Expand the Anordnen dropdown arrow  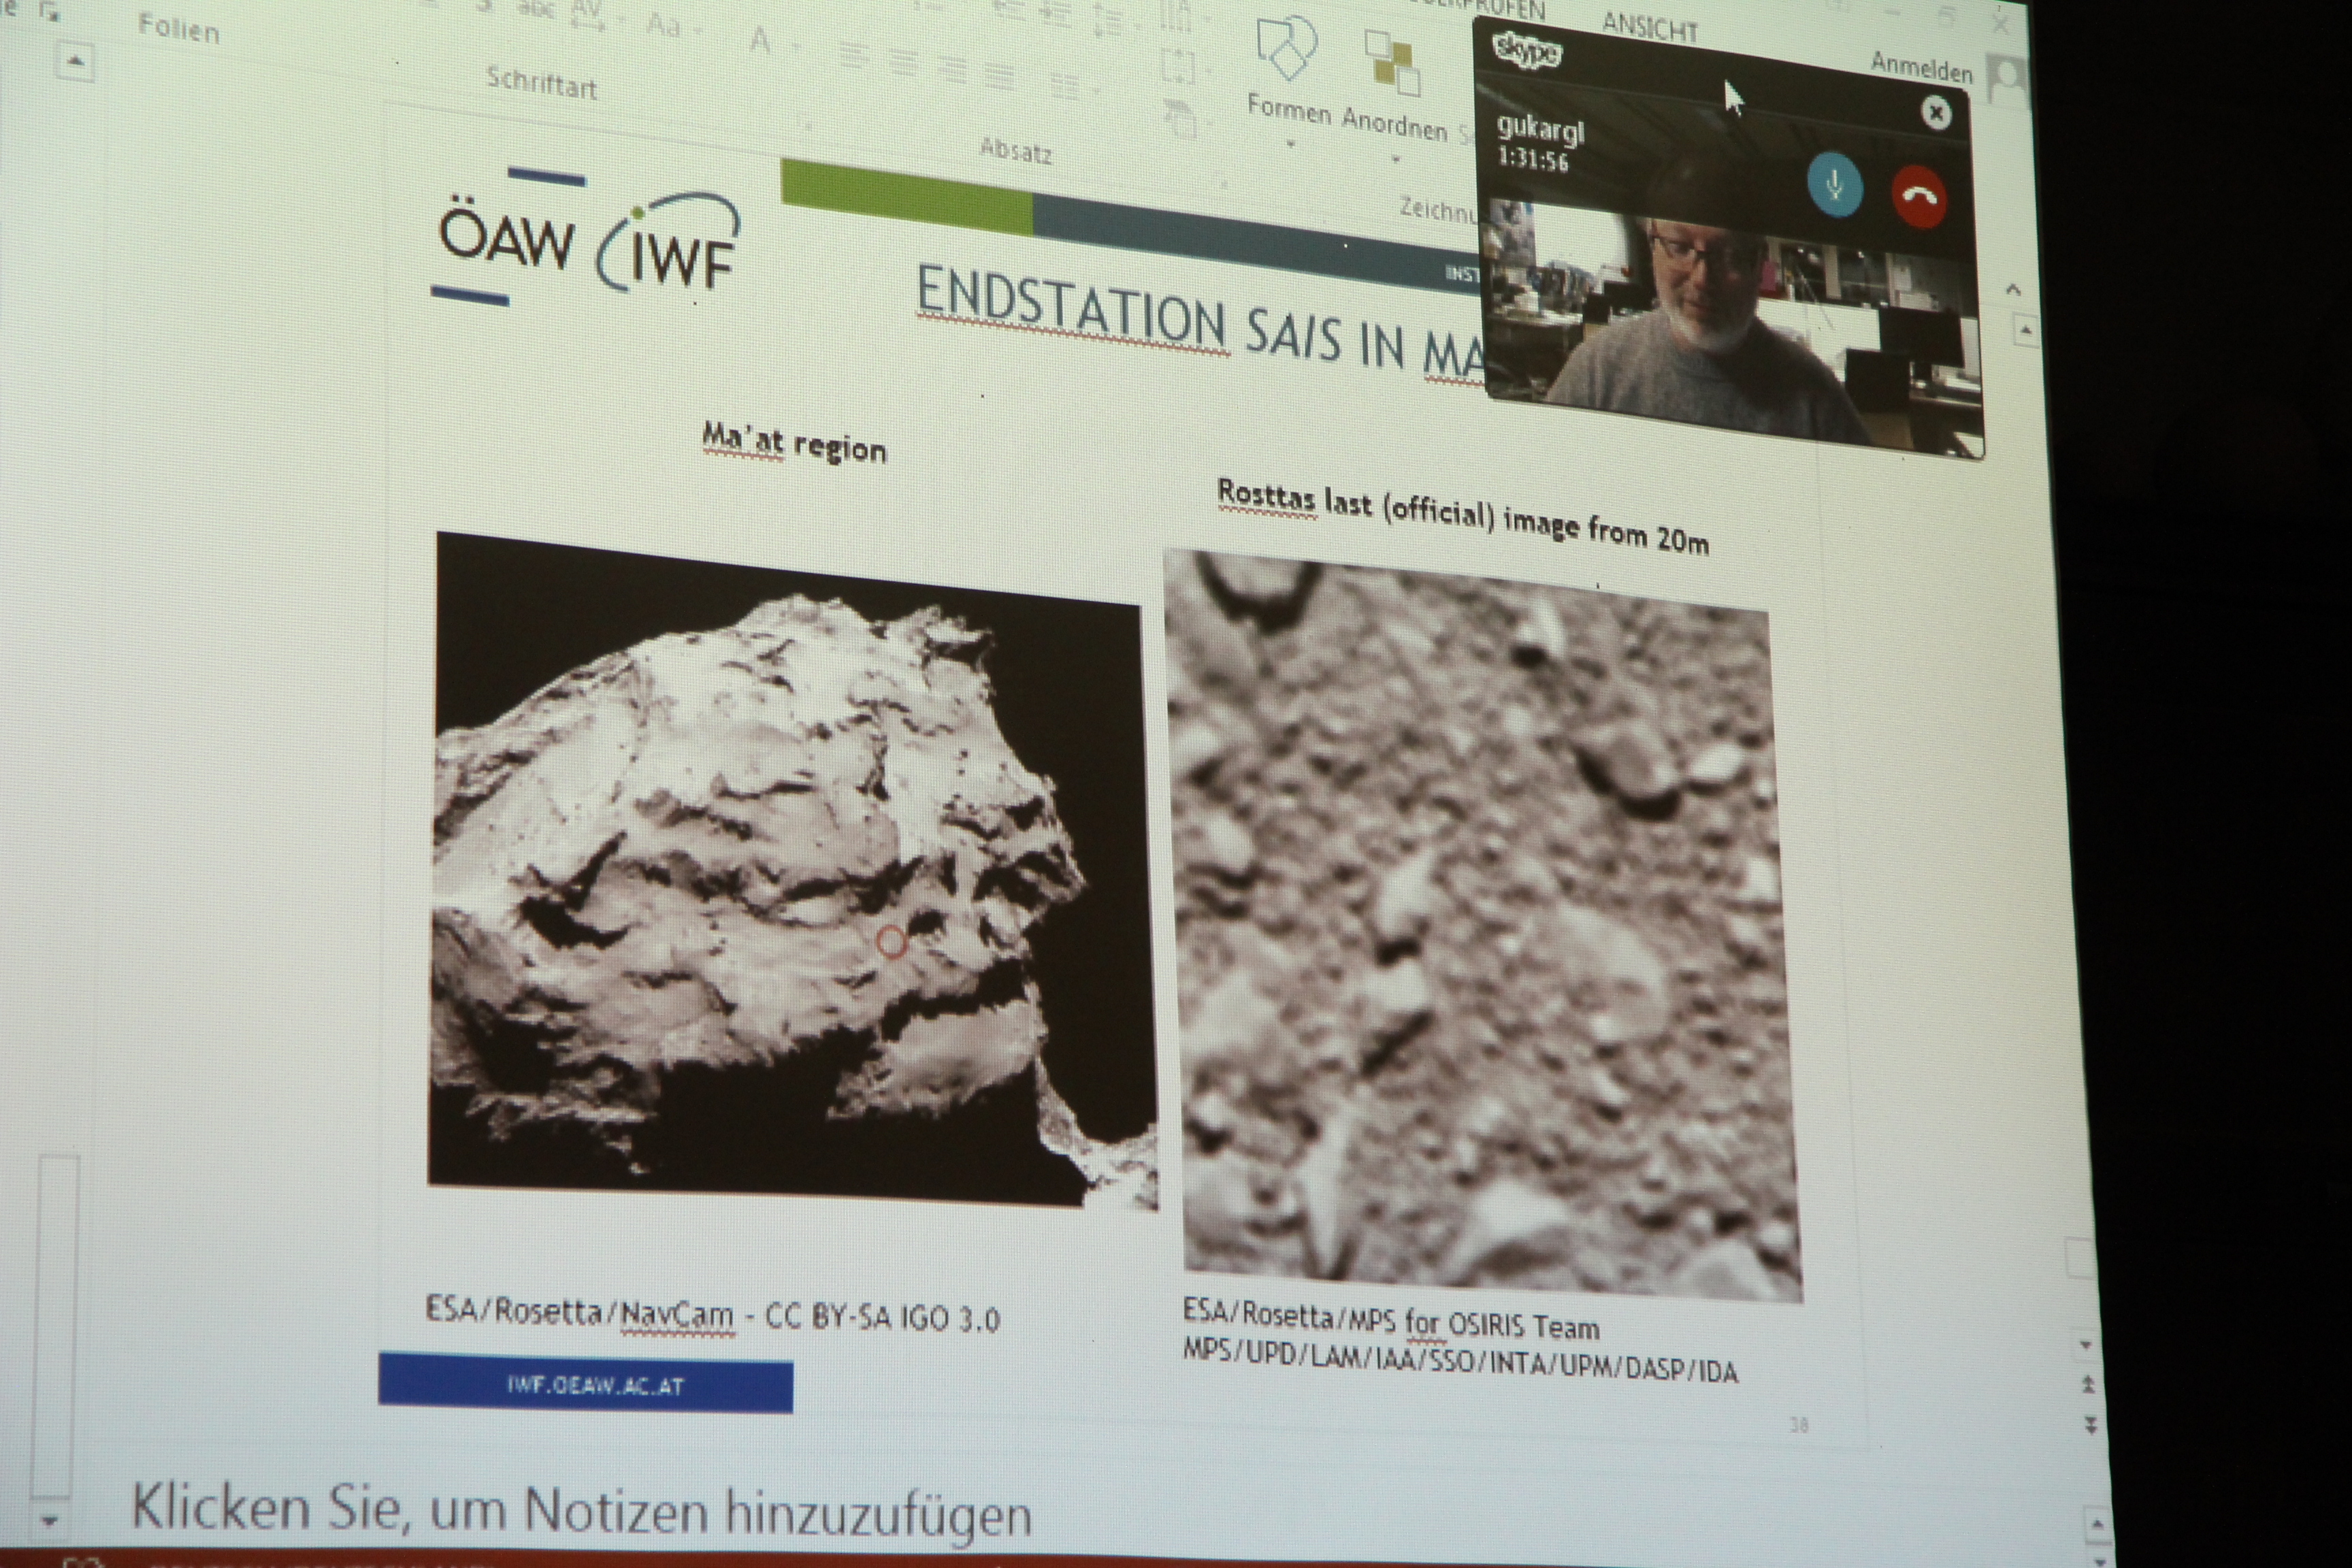pos(1395,158)
